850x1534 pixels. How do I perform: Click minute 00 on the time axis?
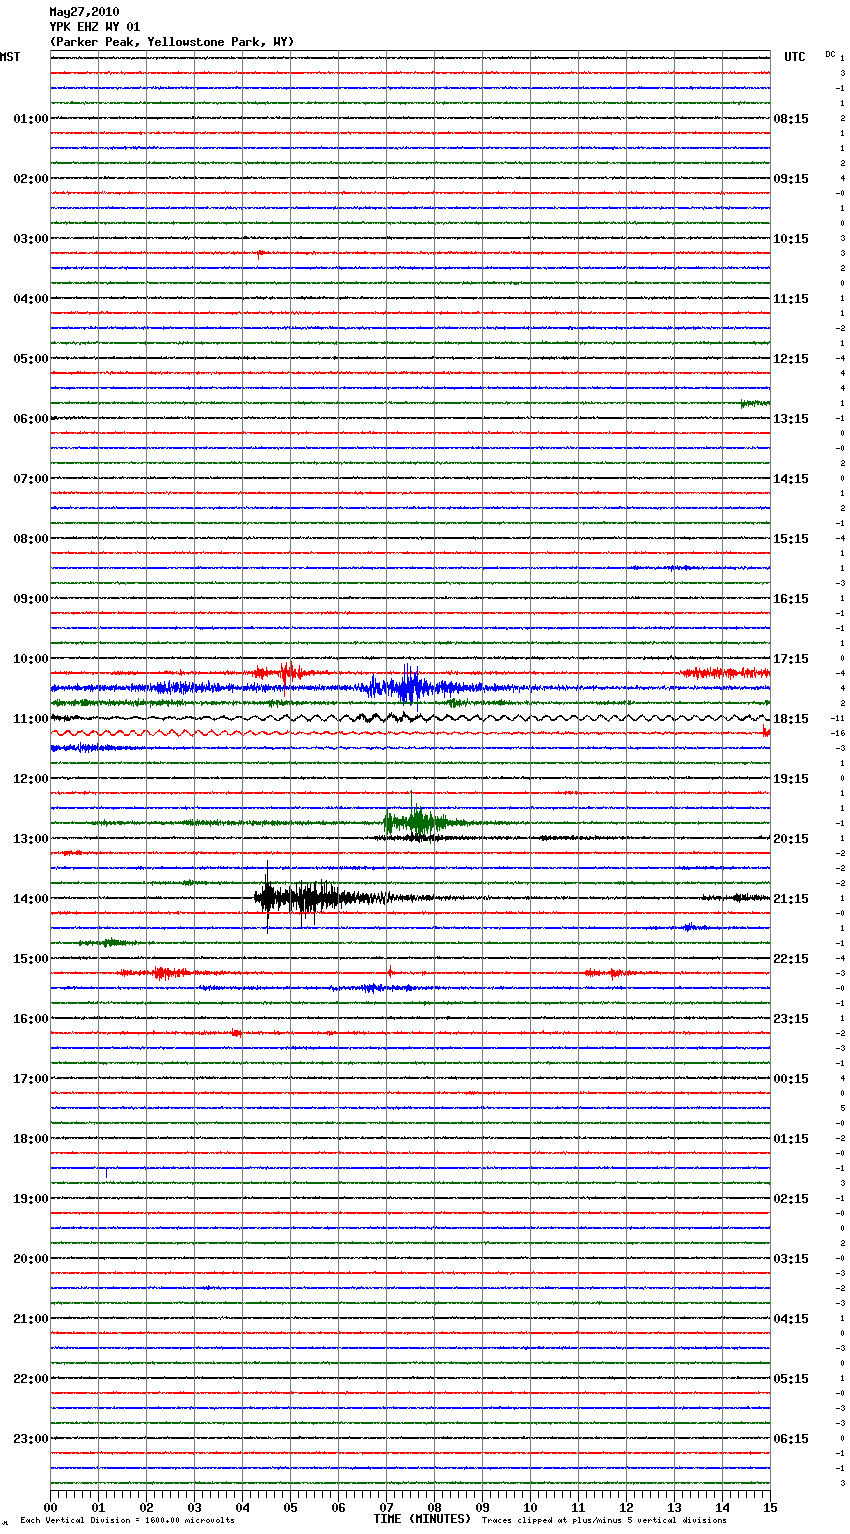tap(50, 1507)
